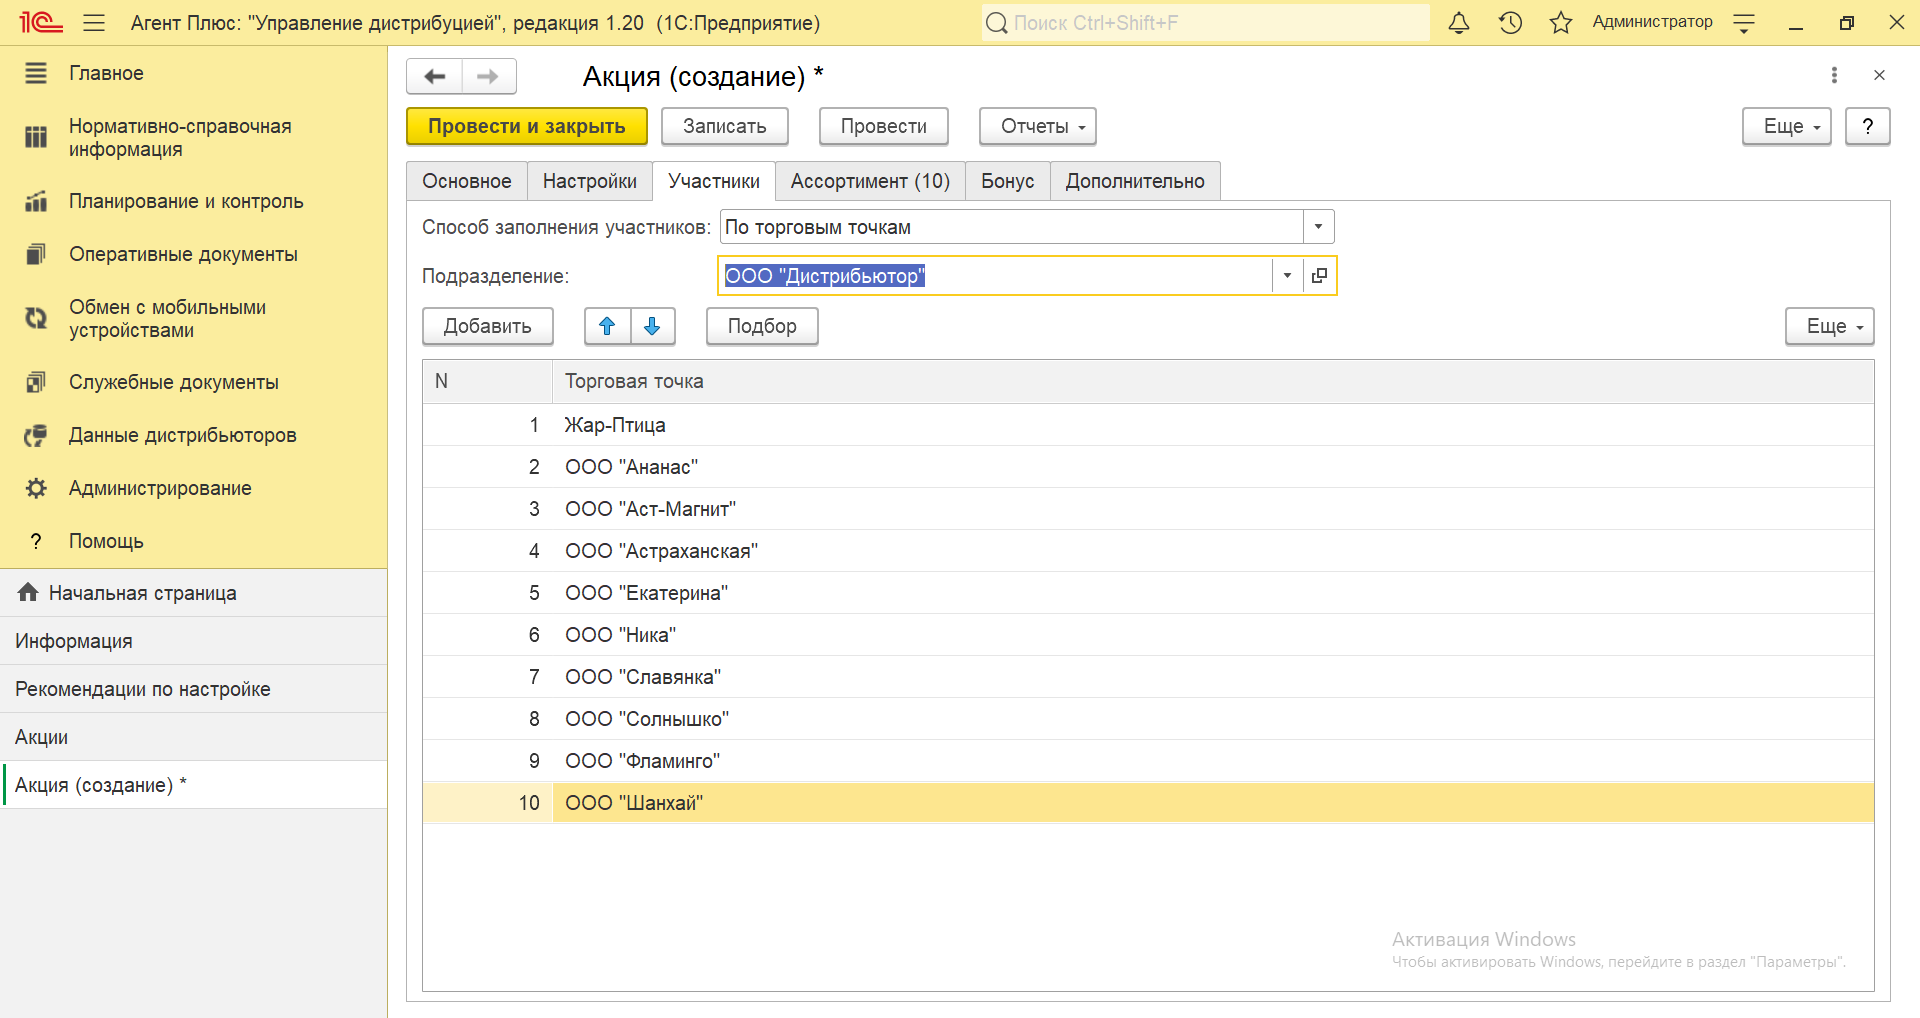Screen dimensions: 1920x1018
Task: Expand Способ заполнения участников dropdown
Action: tap(1318, 227)
